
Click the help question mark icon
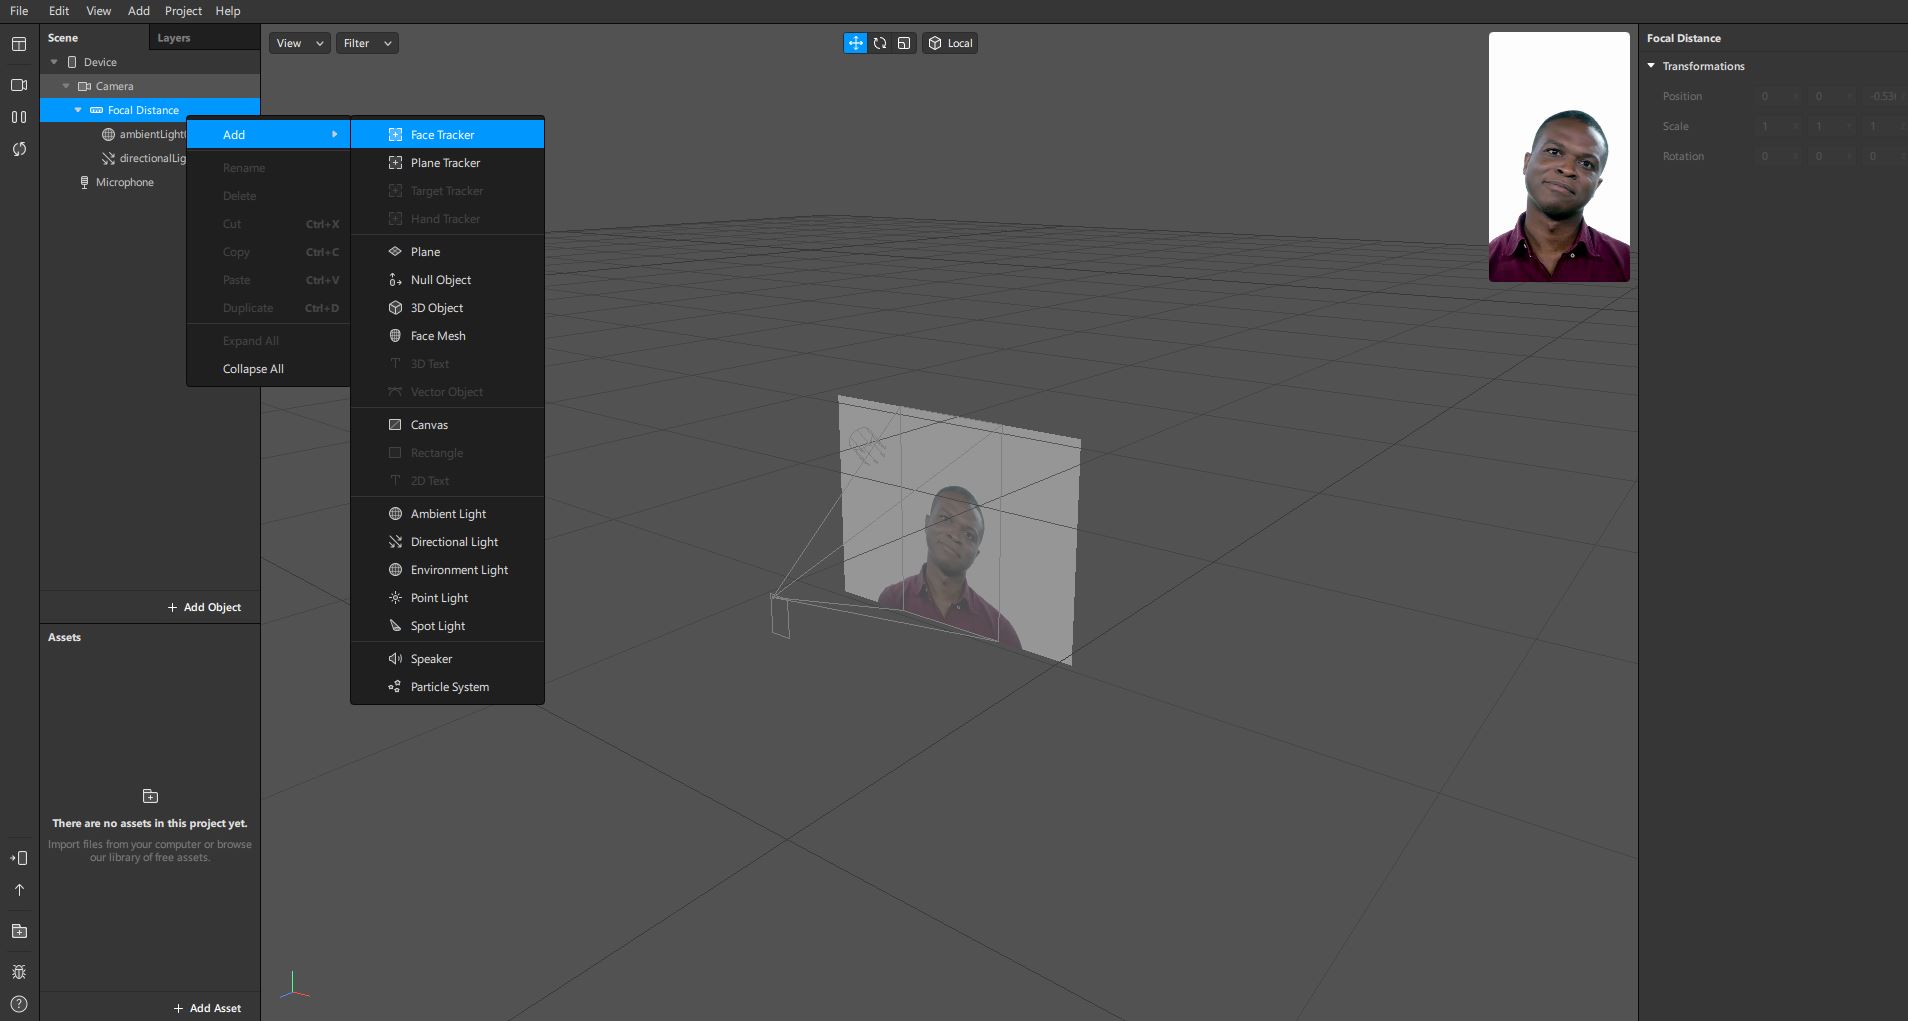pyautogui.click(x=19, y=1004)
